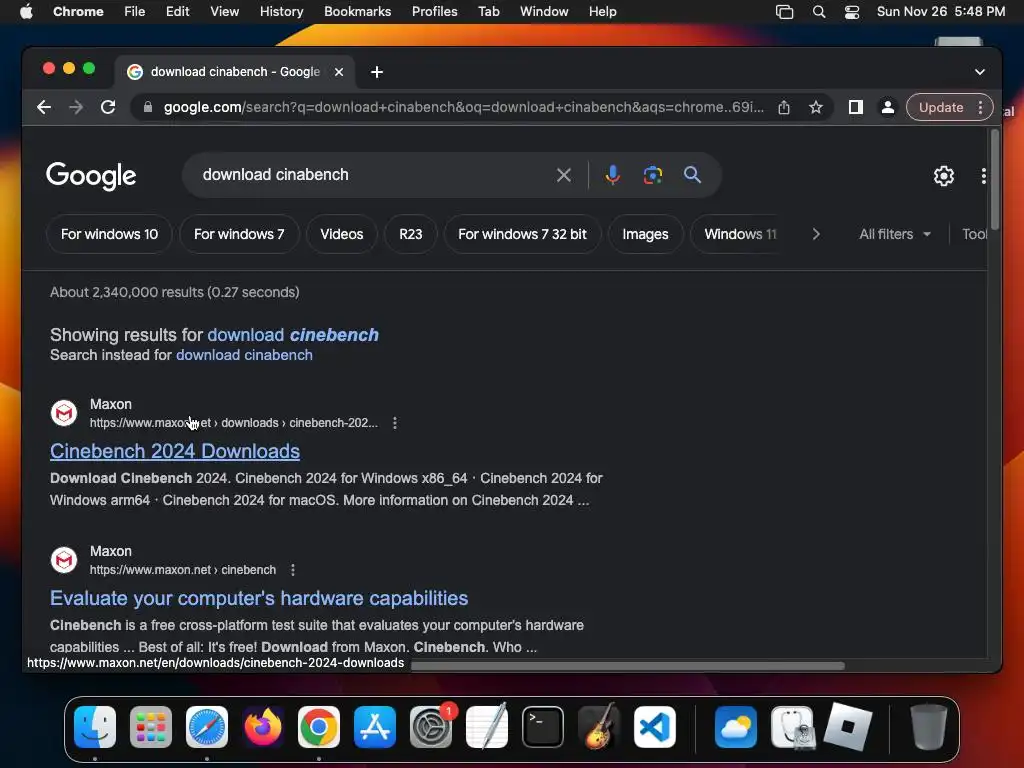1024x768 pixels.
Task: Filter results by Images
Action: (x=645, y=234)
